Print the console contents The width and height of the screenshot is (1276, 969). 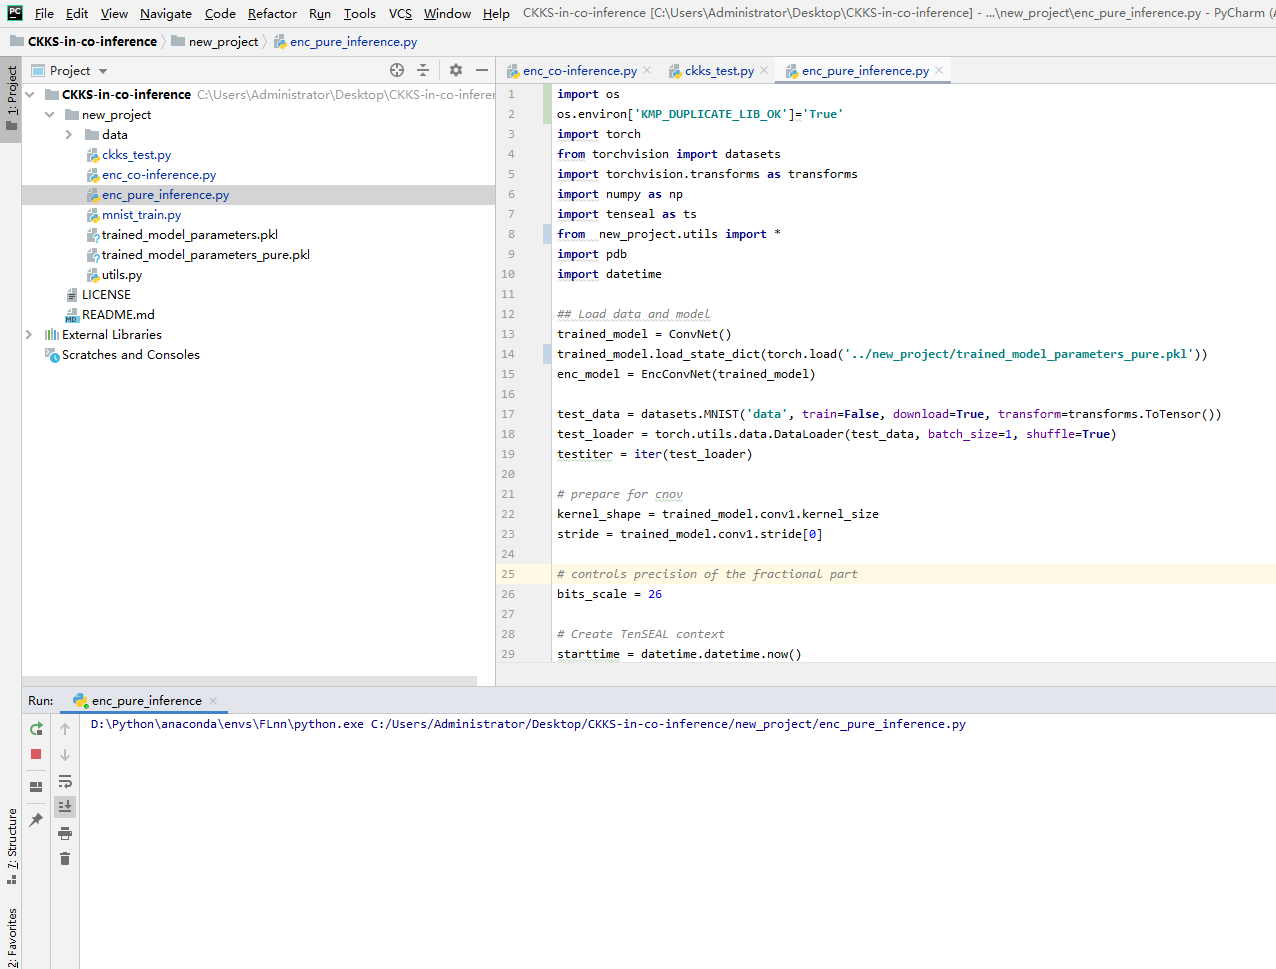coord(65,832)
